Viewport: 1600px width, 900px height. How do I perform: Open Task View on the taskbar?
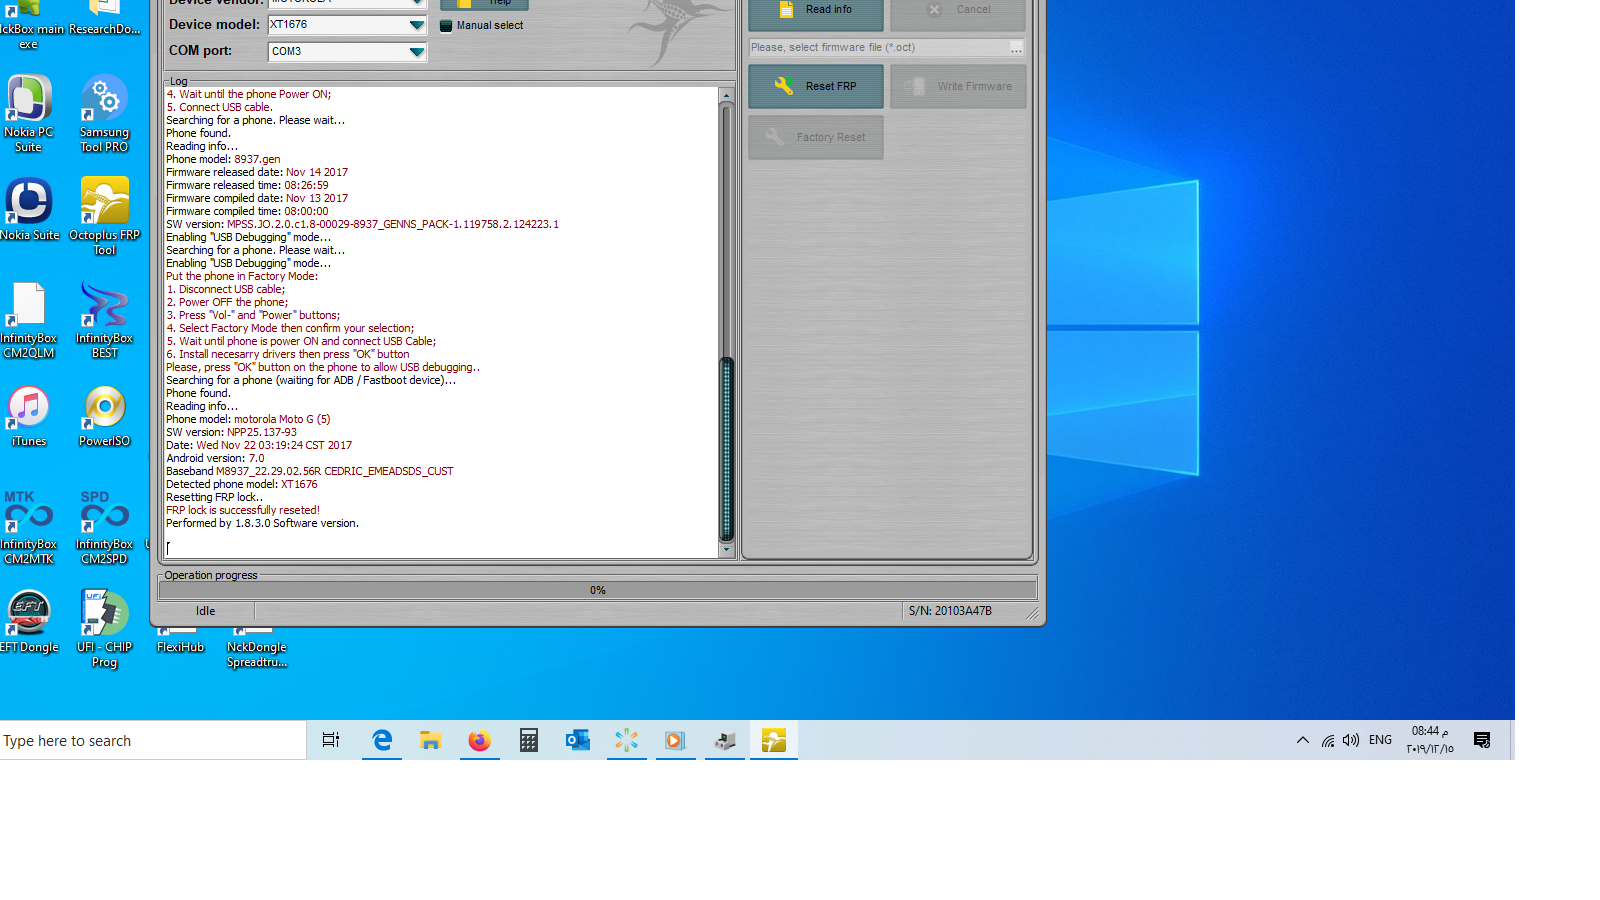tap(331, 740)
